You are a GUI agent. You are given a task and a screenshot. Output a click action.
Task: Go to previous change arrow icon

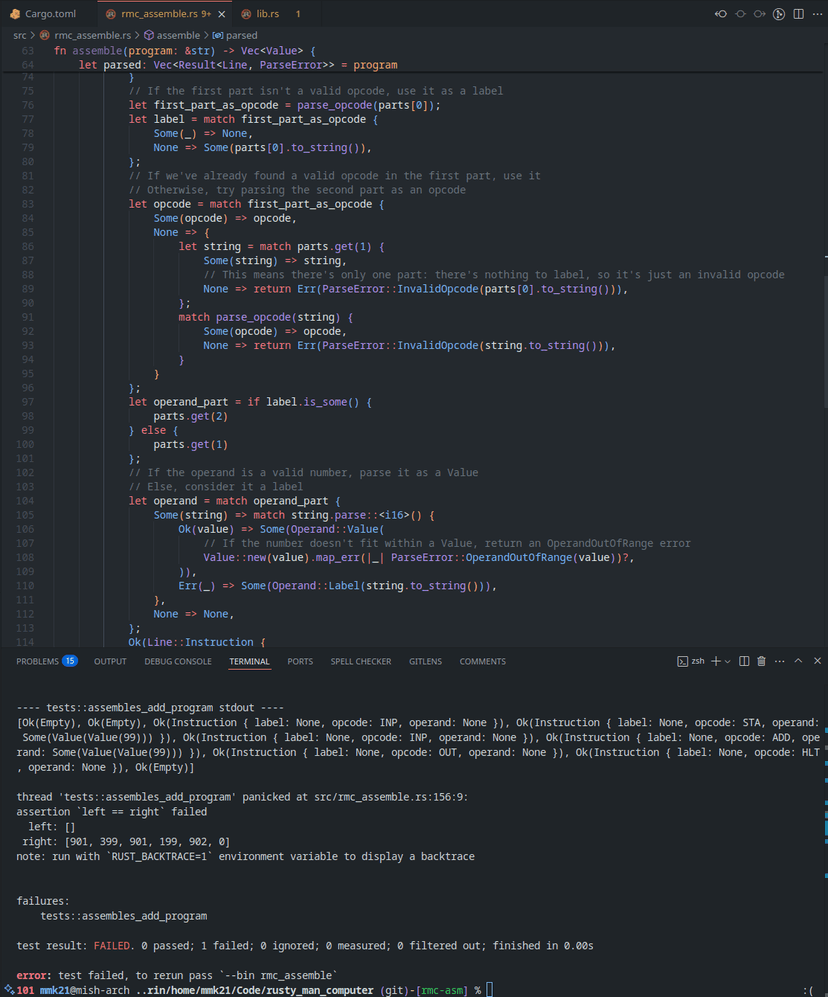coord(720,14)
